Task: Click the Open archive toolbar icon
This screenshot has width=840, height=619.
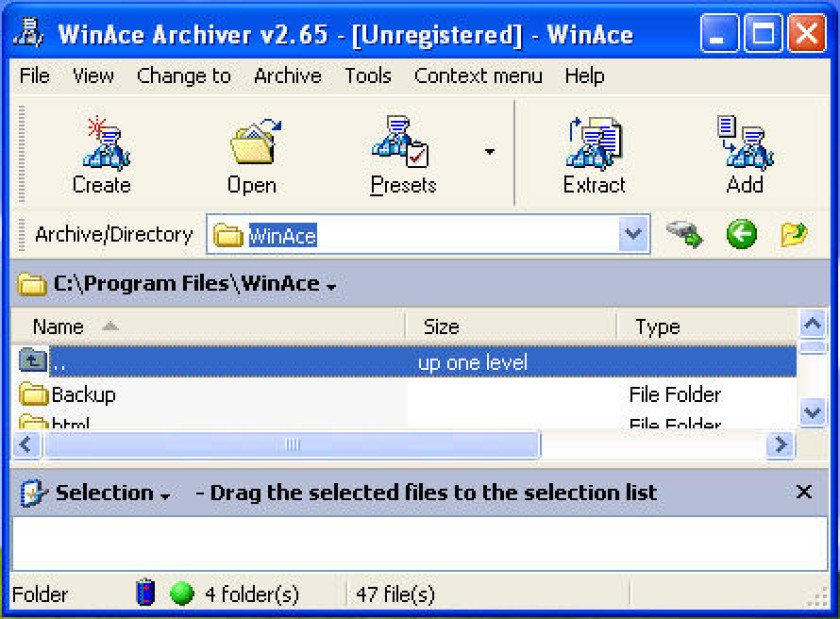Action: [256, 142]
